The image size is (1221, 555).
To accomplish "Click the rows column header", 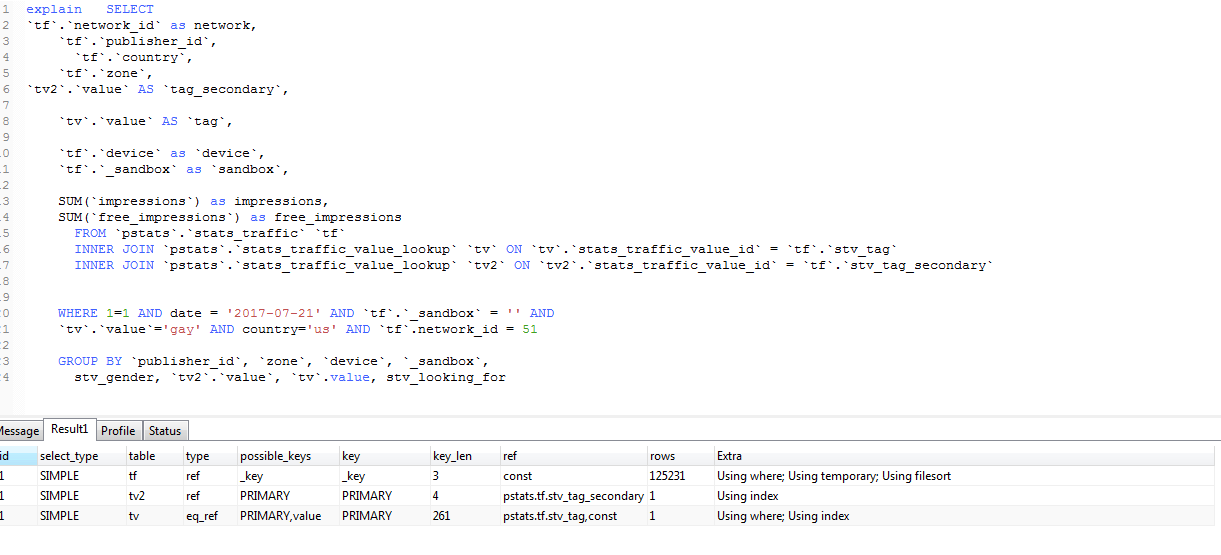I will [662, 456].
